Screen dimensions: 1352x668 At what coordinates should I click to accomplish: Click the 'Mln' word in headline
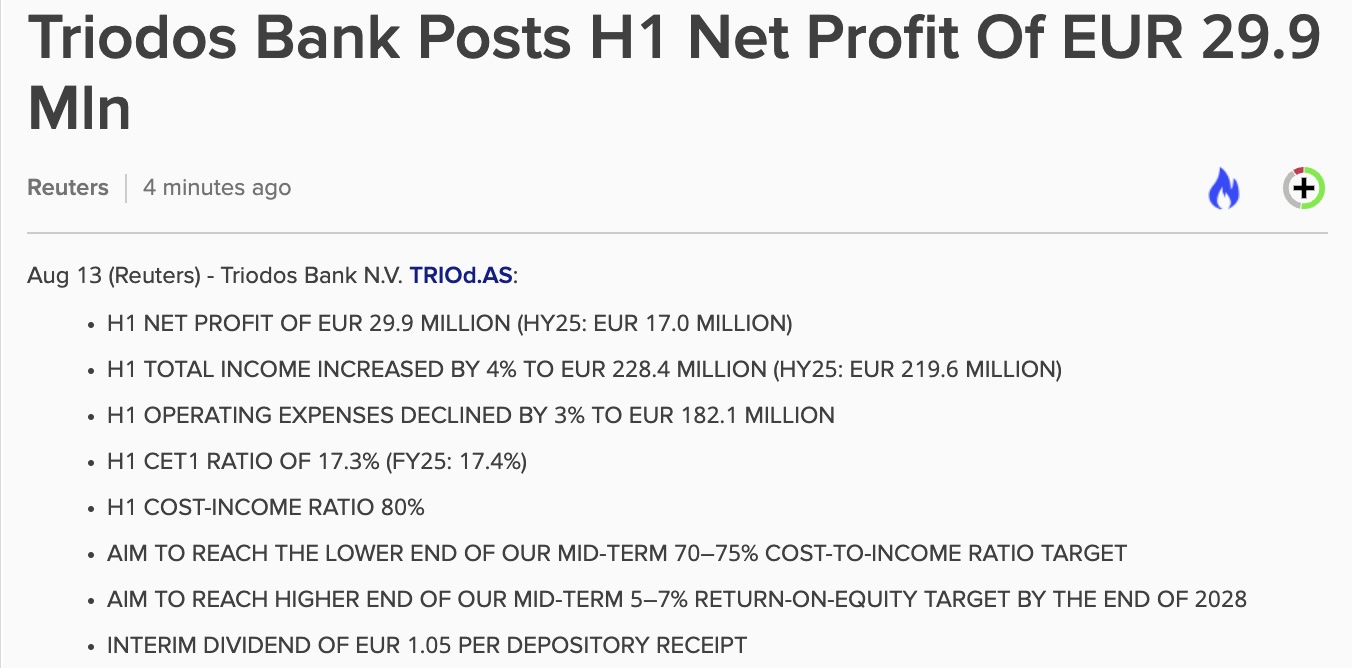79,108
